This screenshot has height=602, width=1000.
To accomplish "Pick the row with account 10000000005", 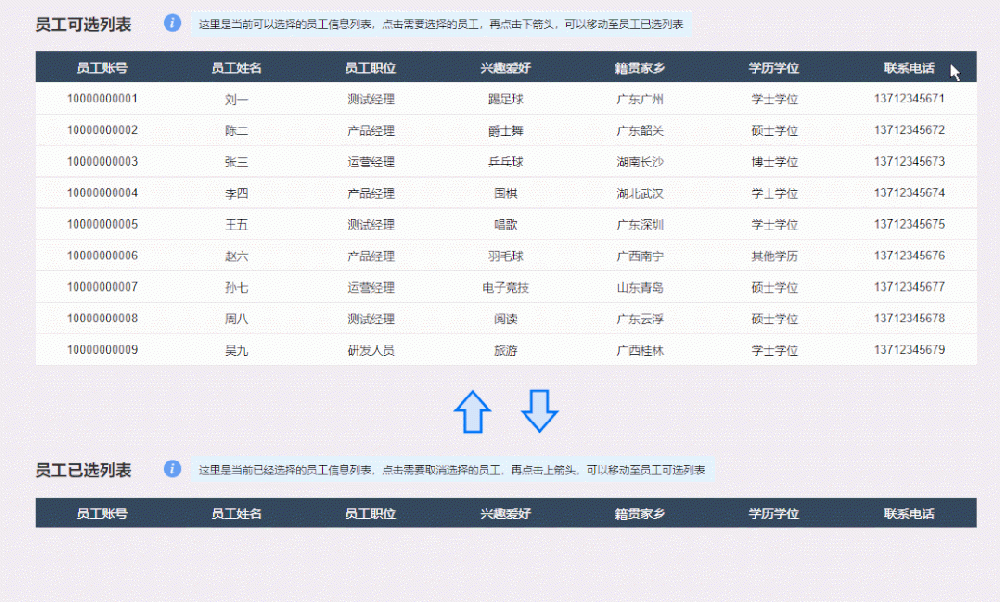I will click(x=102, y=224).
